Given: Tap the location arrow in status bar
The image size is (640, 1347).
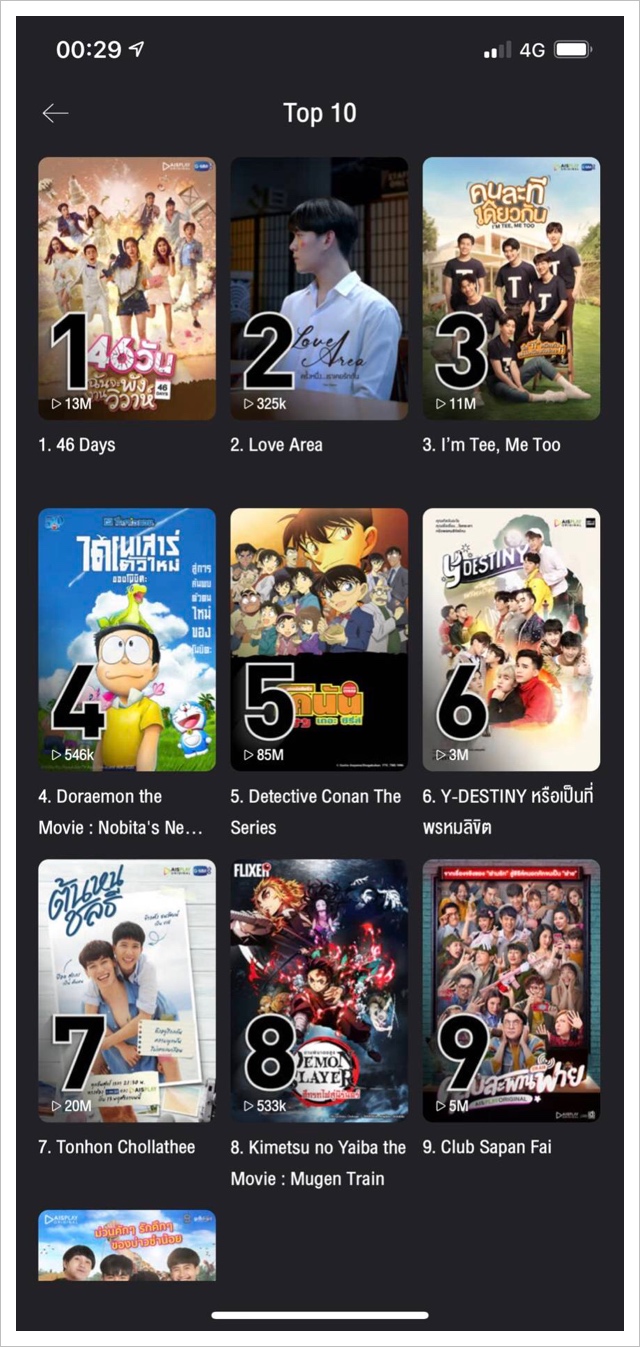Looking at the screenshot, I should point(136,49).
